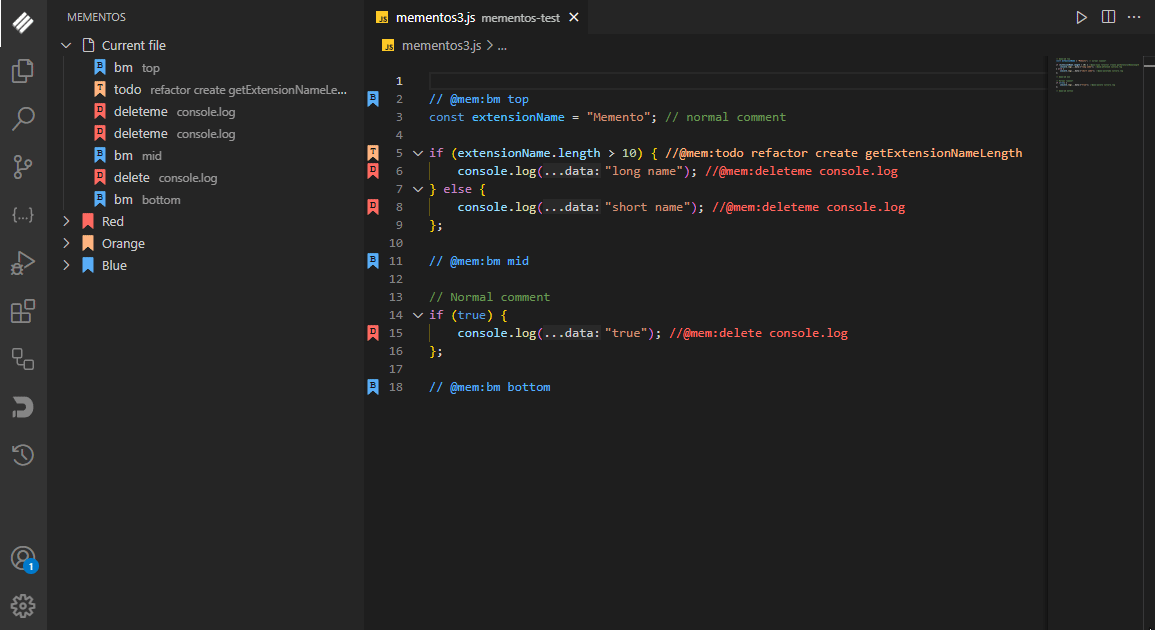This screenshot has height=630, width=1155.
Task: Fold the if block at line 5
Action: [418, 153]
